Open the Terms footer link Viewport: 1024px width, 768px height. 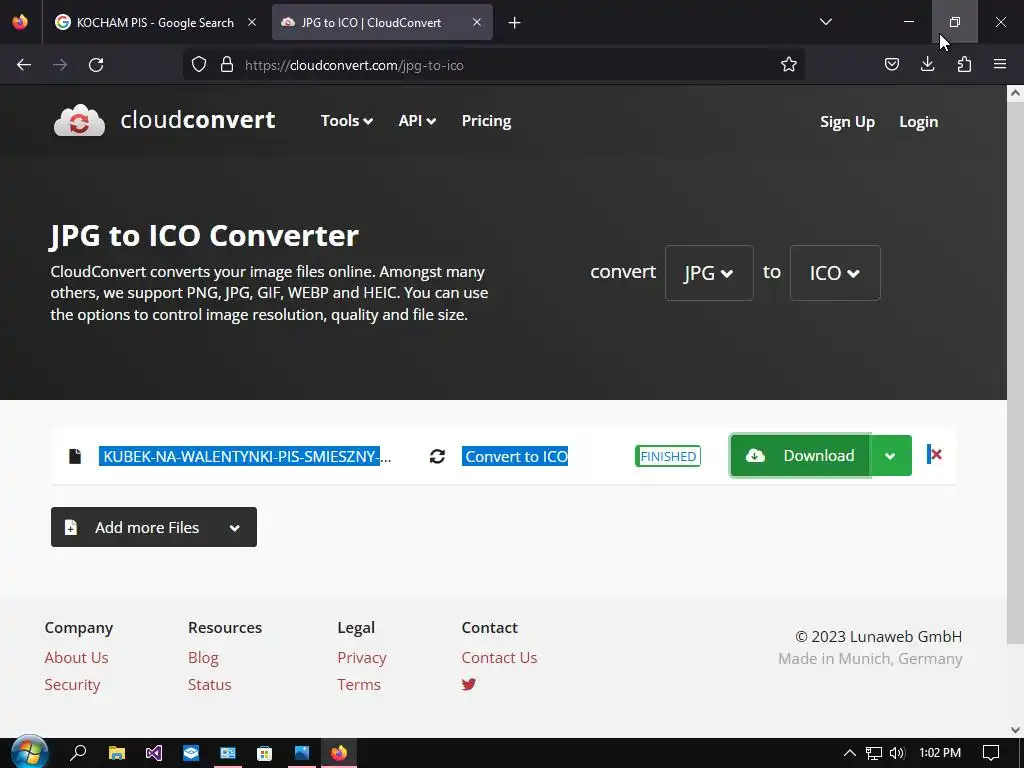359,684
